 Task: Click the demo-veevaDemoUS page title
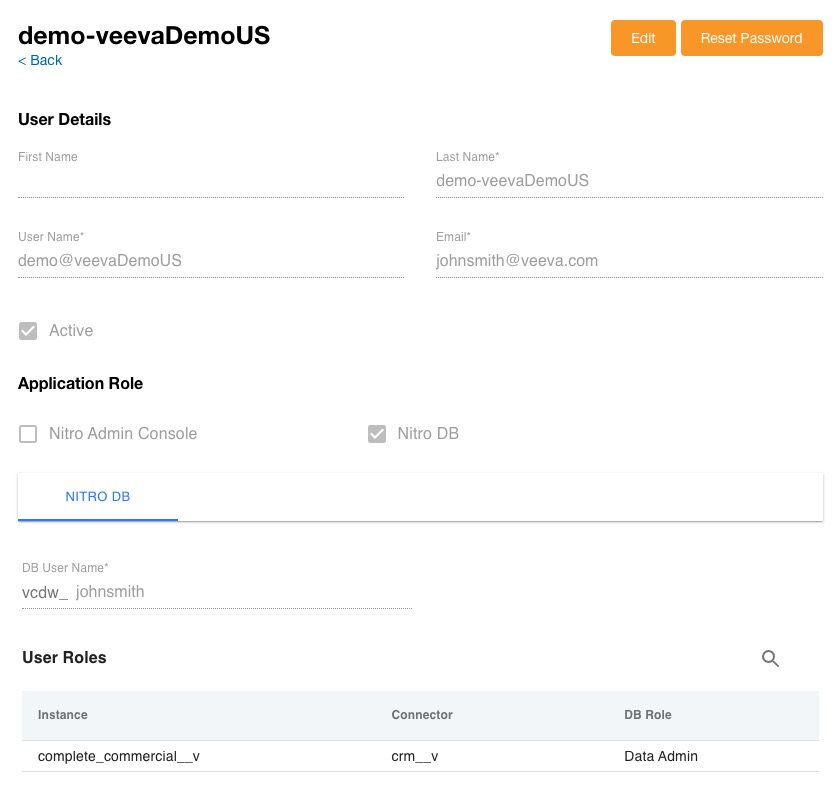click(x=144, y=36)
